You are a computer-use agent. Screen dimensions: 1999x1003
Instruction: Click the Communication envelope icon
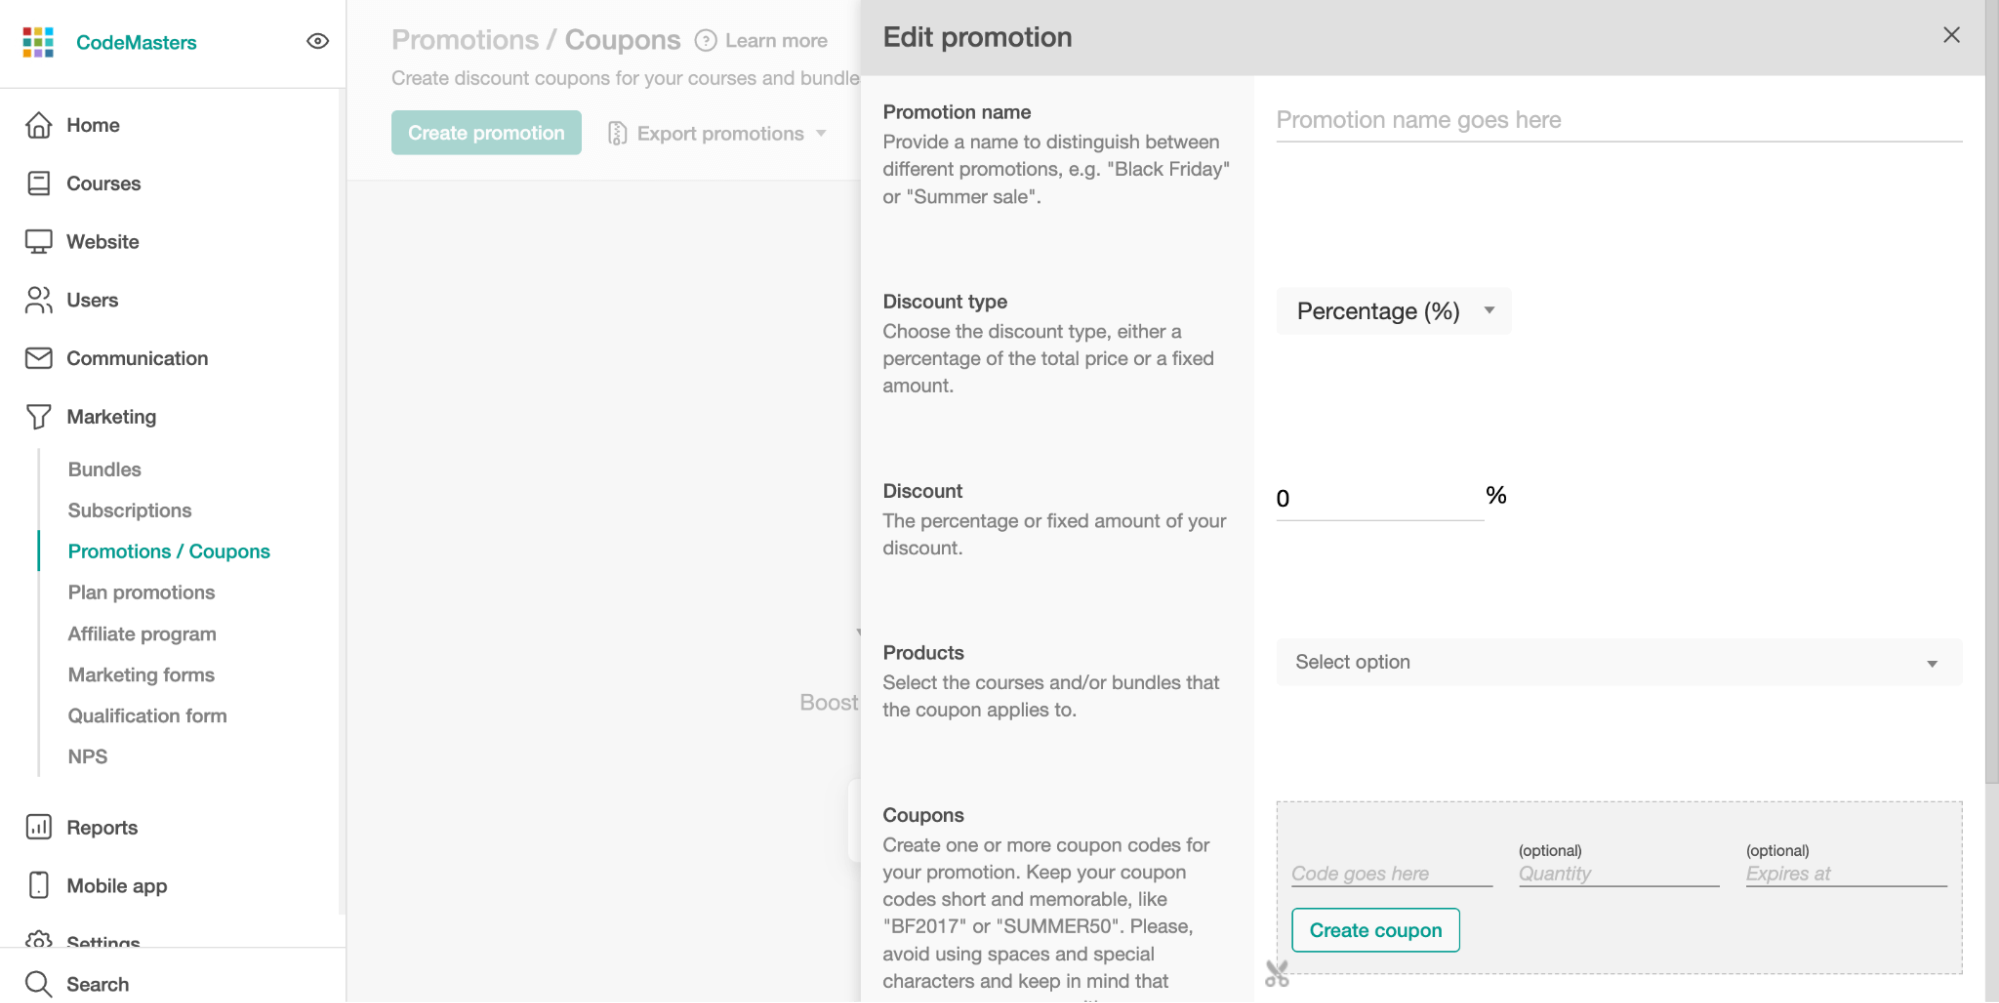tap(38, 358)
